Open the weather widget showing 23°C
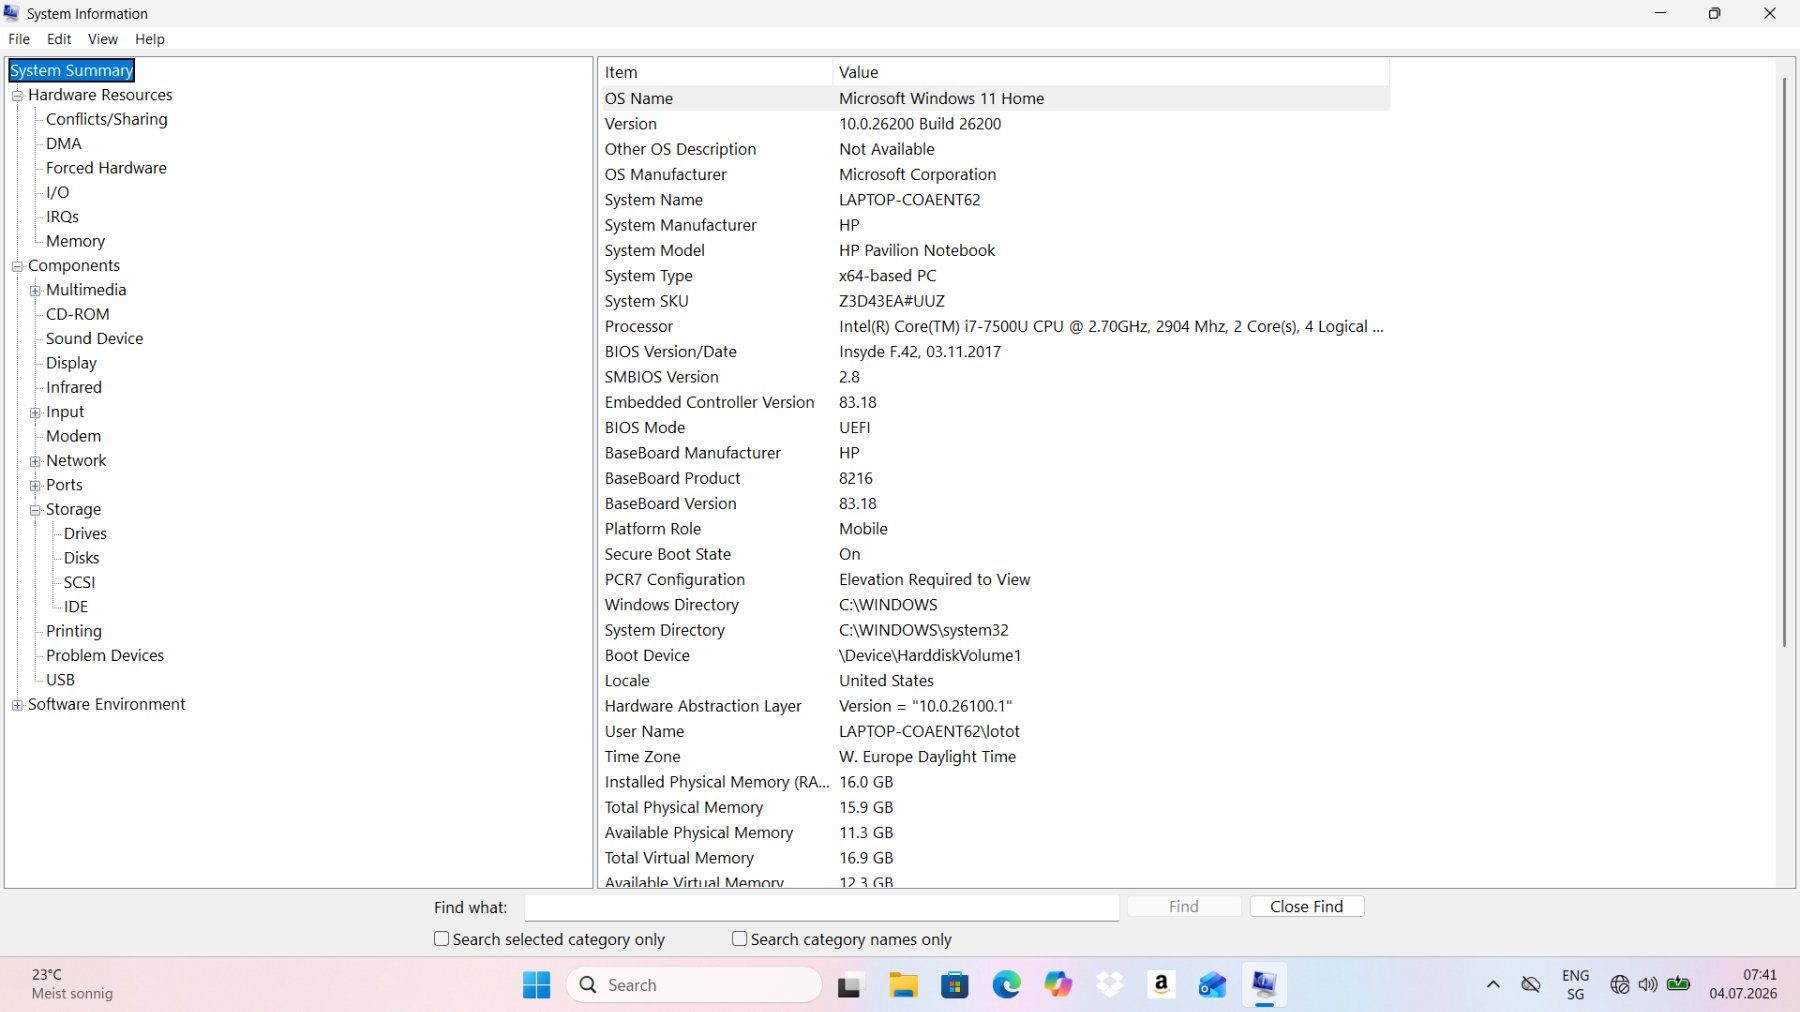This screenshot has height=1012, width=1800. (x=72, y=984)
